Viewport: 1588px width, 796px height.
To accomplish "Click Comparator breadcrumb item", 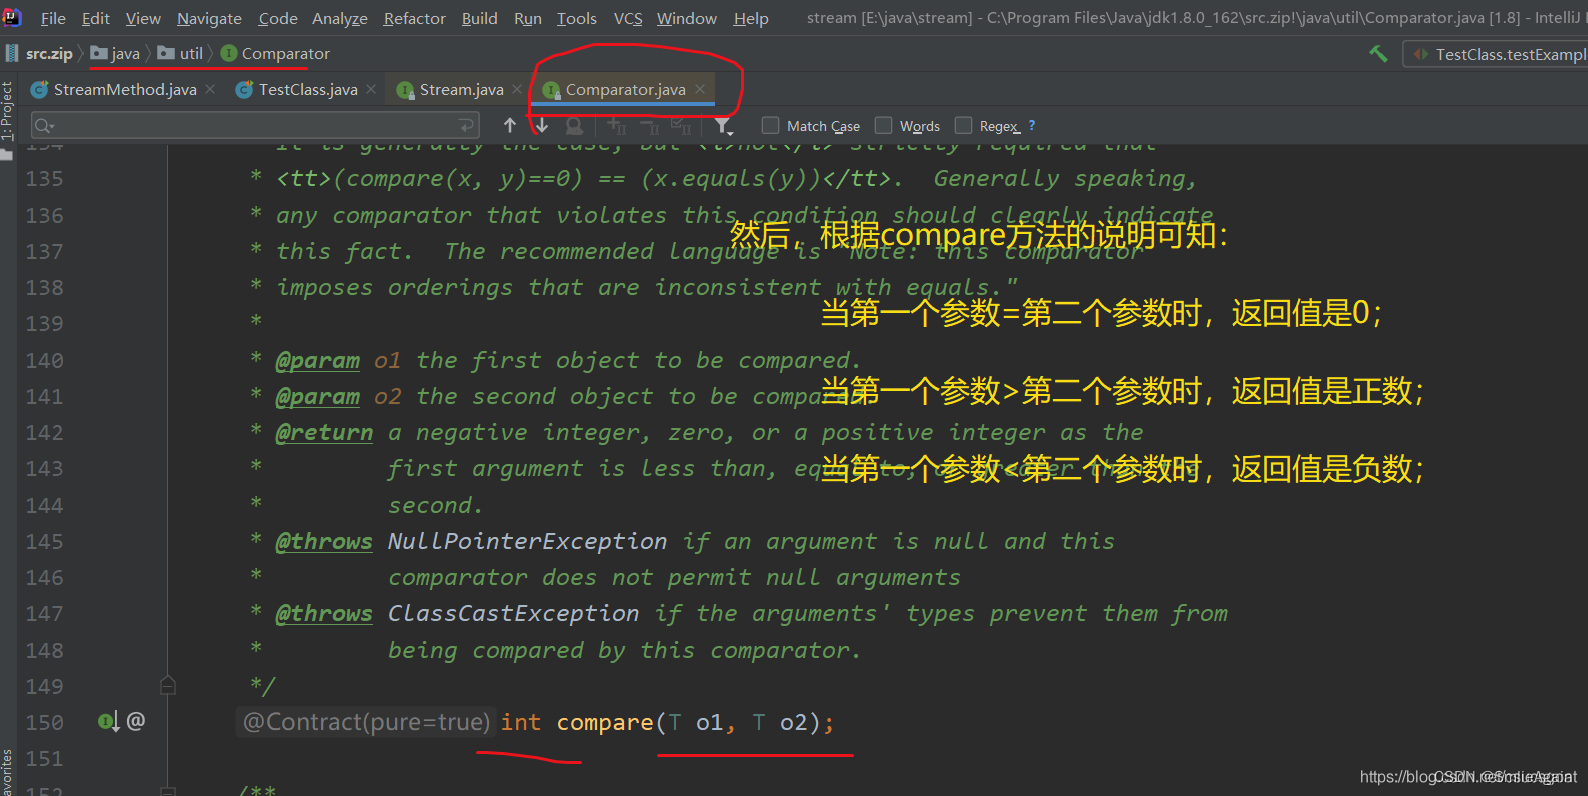I will [x=275, y=53].
